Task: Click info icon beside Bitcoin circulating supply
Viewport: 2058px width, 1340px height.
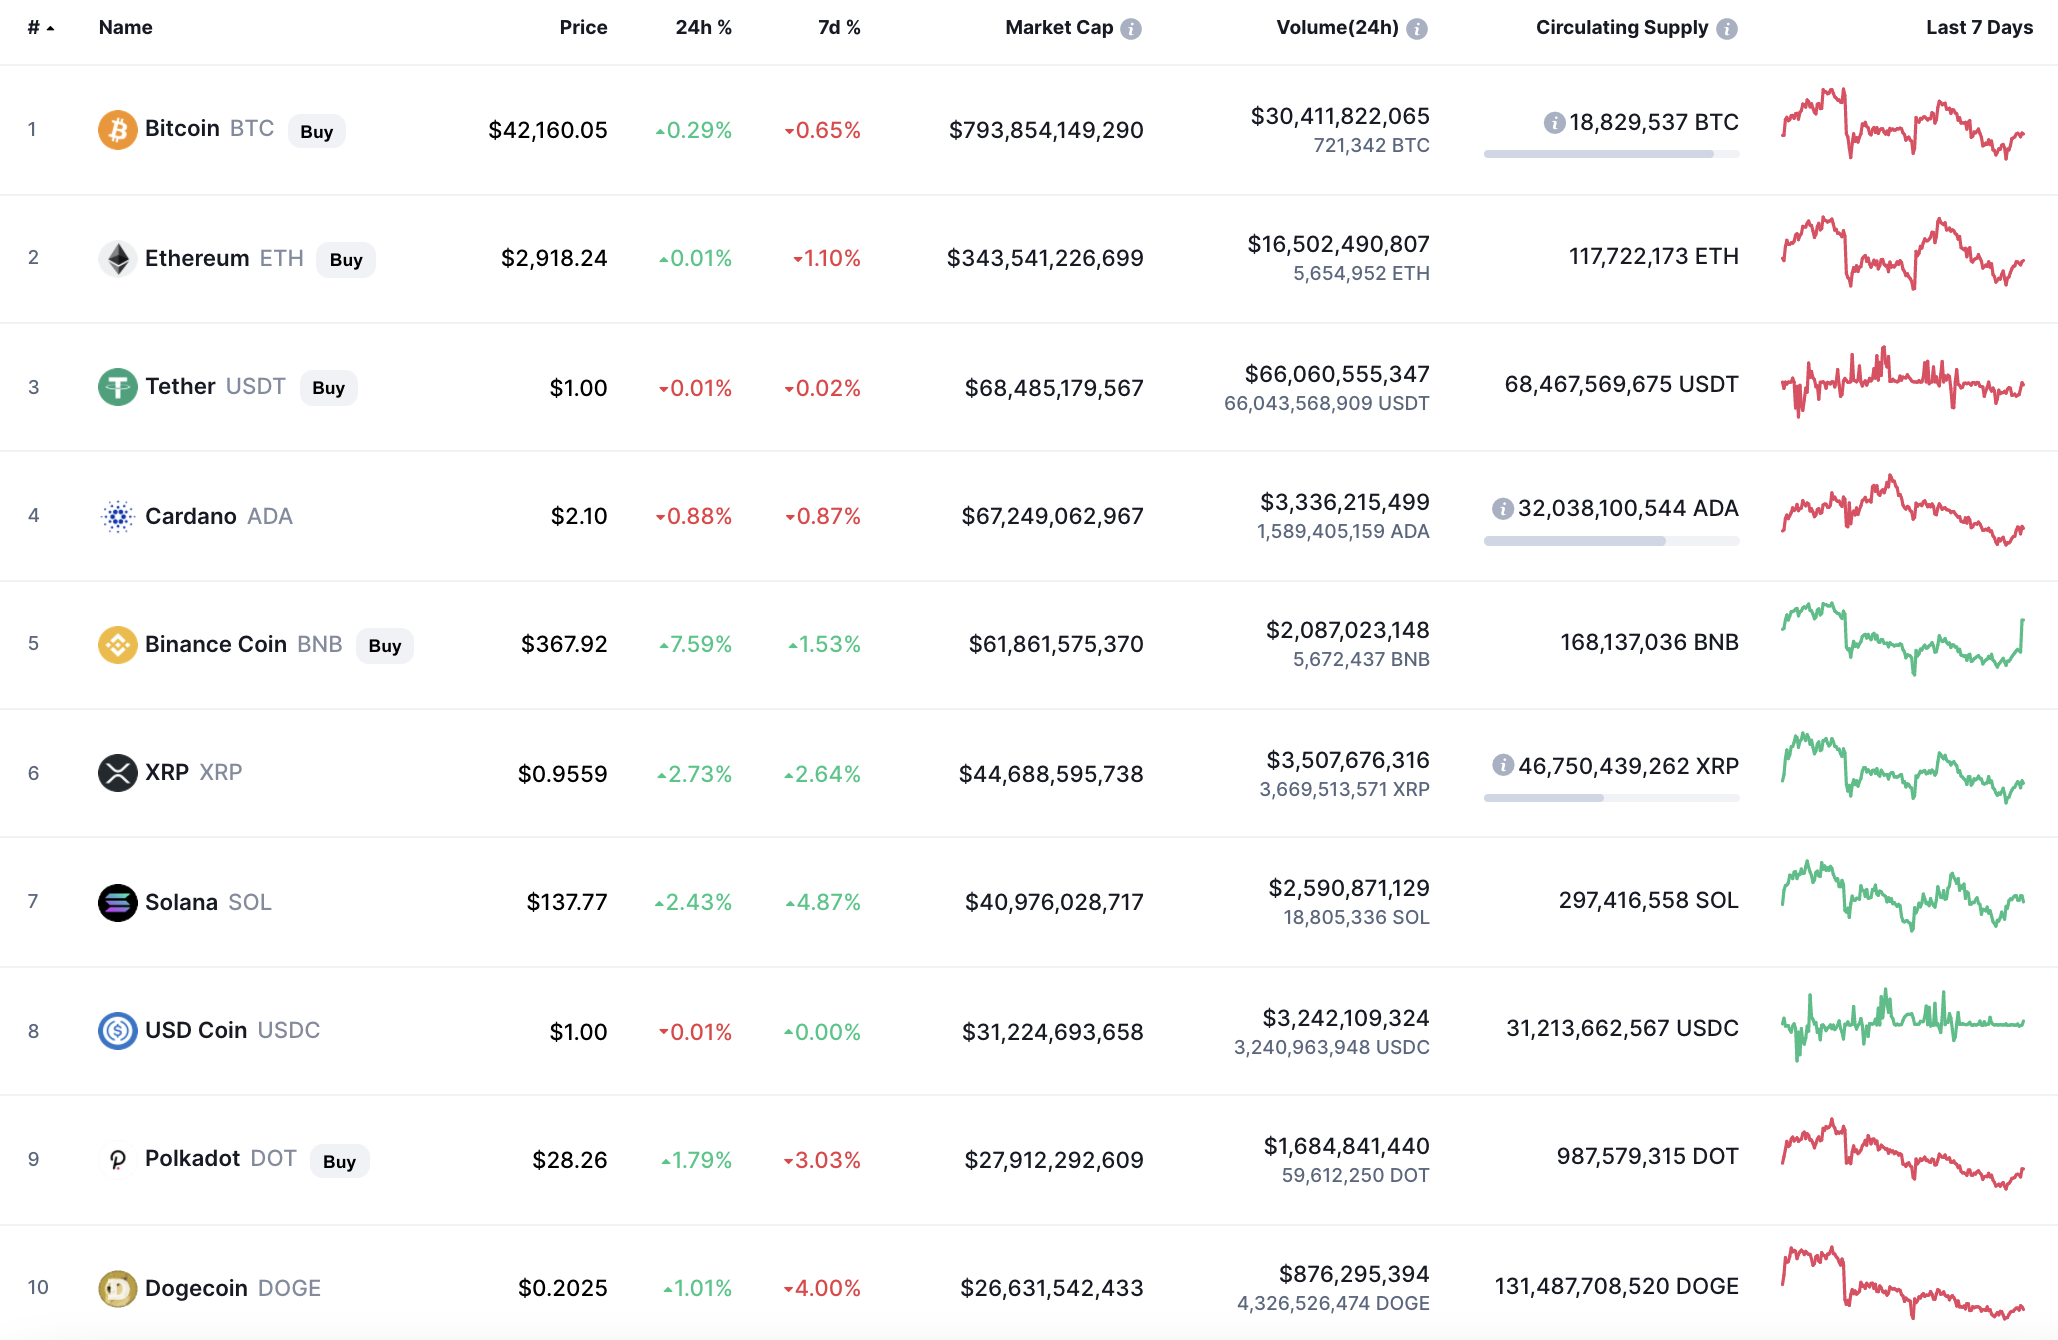Action: click(1554, 123)
